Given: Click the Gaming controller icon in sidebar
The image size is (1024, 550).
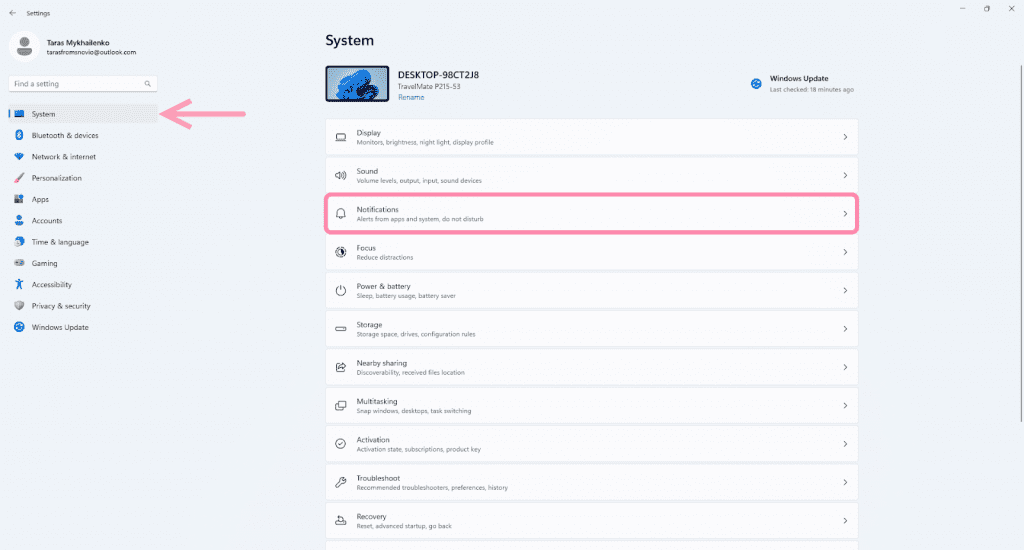Looking at the screenshot, I should pos(19,263).
